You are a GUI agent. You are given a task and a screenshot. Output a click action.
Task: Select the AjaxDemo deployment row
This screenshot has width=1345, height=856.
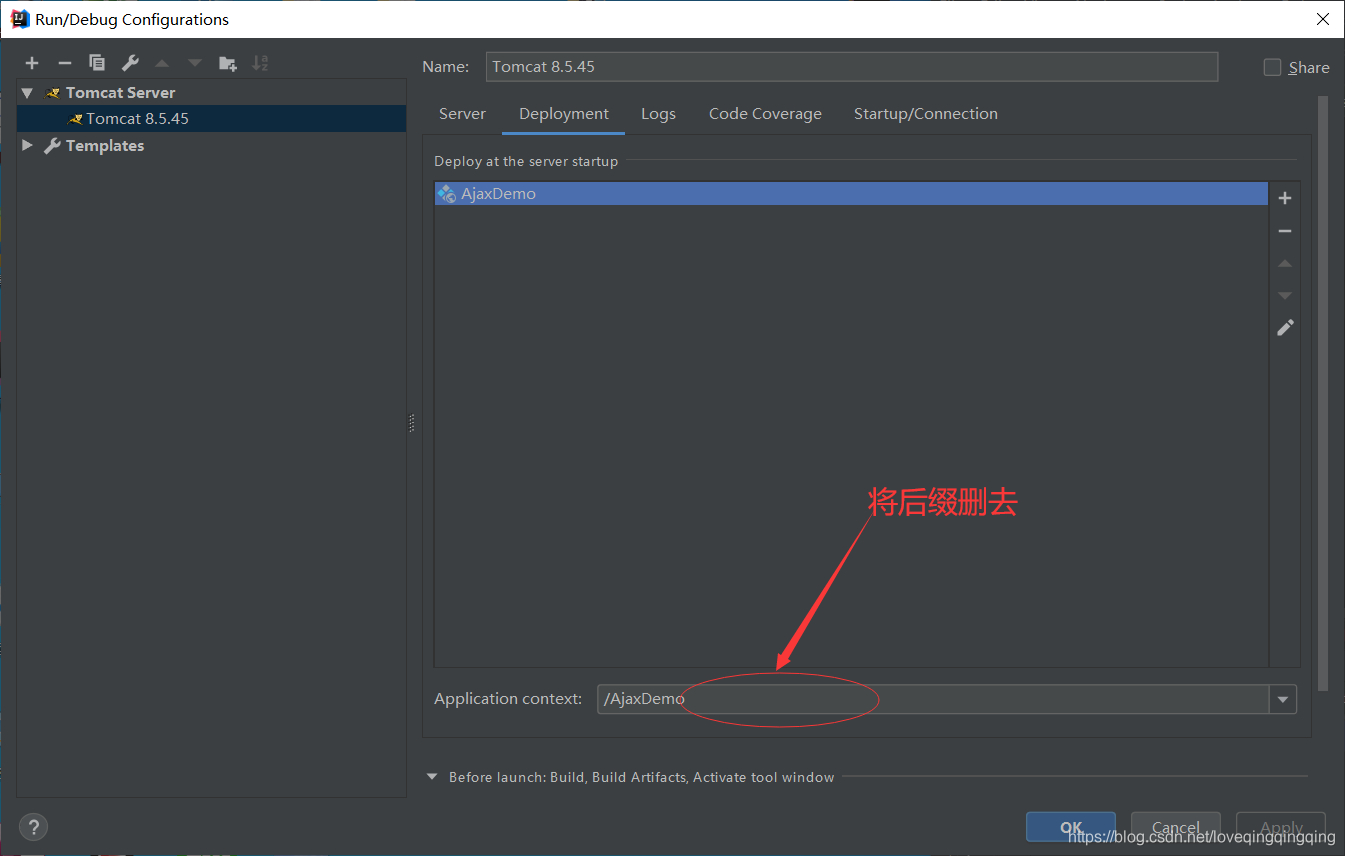pos(851,194)
